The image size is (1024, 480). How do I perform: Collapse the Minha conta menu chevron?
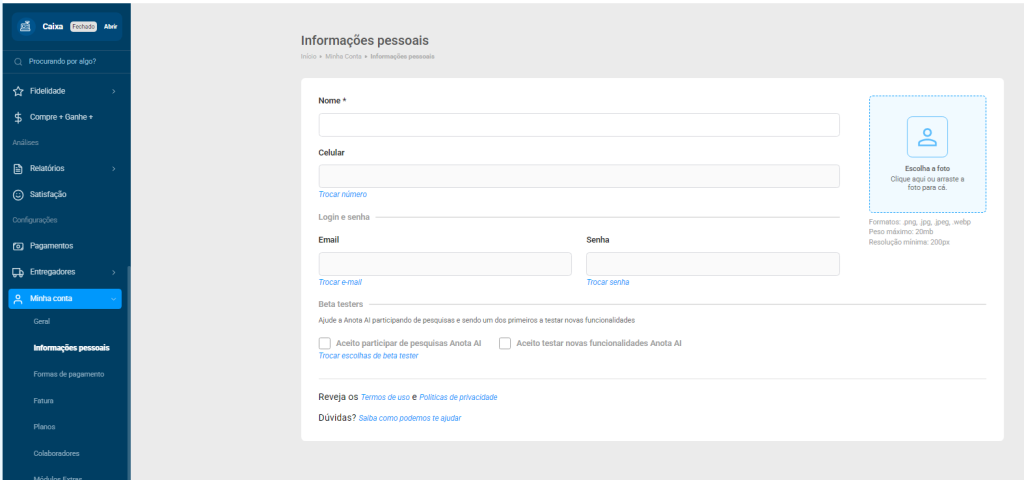coord(114,299)
